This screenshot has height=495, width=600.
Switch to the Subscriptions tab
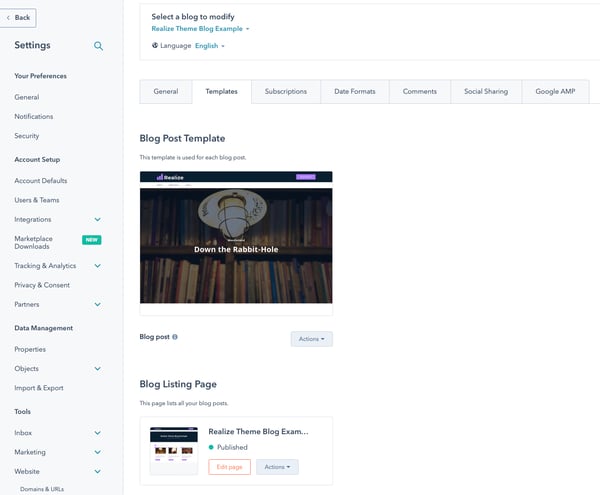tap(286, 92)
